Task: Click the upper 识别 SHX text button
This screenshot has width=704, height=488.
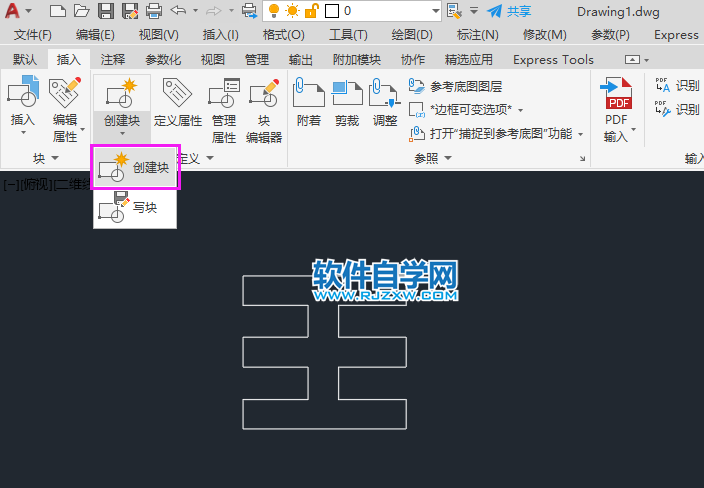Action: [x=677, y=85]
